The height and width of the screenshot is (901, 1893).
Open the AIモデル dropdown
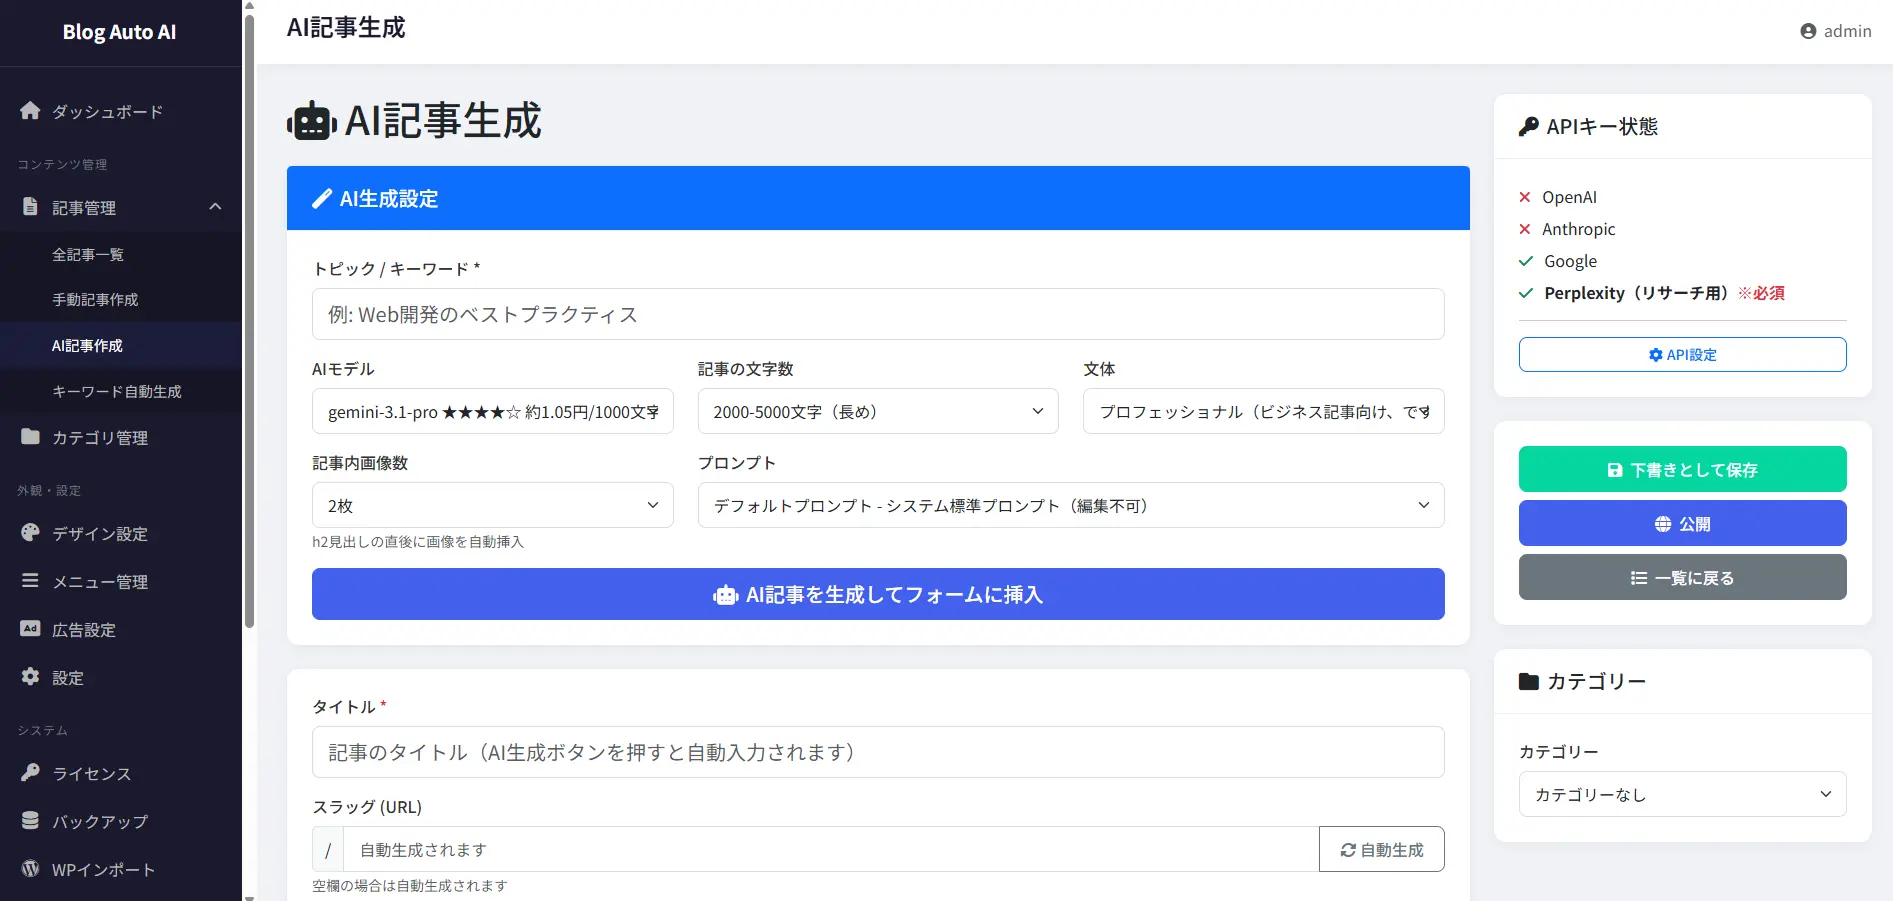493,411
